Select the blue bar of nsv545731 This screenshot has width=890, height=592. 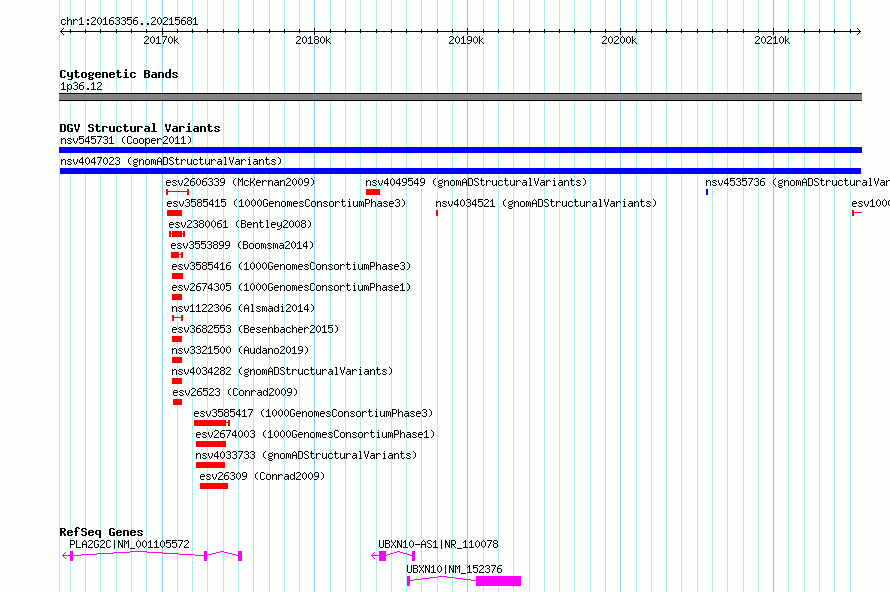click(460, 150)
